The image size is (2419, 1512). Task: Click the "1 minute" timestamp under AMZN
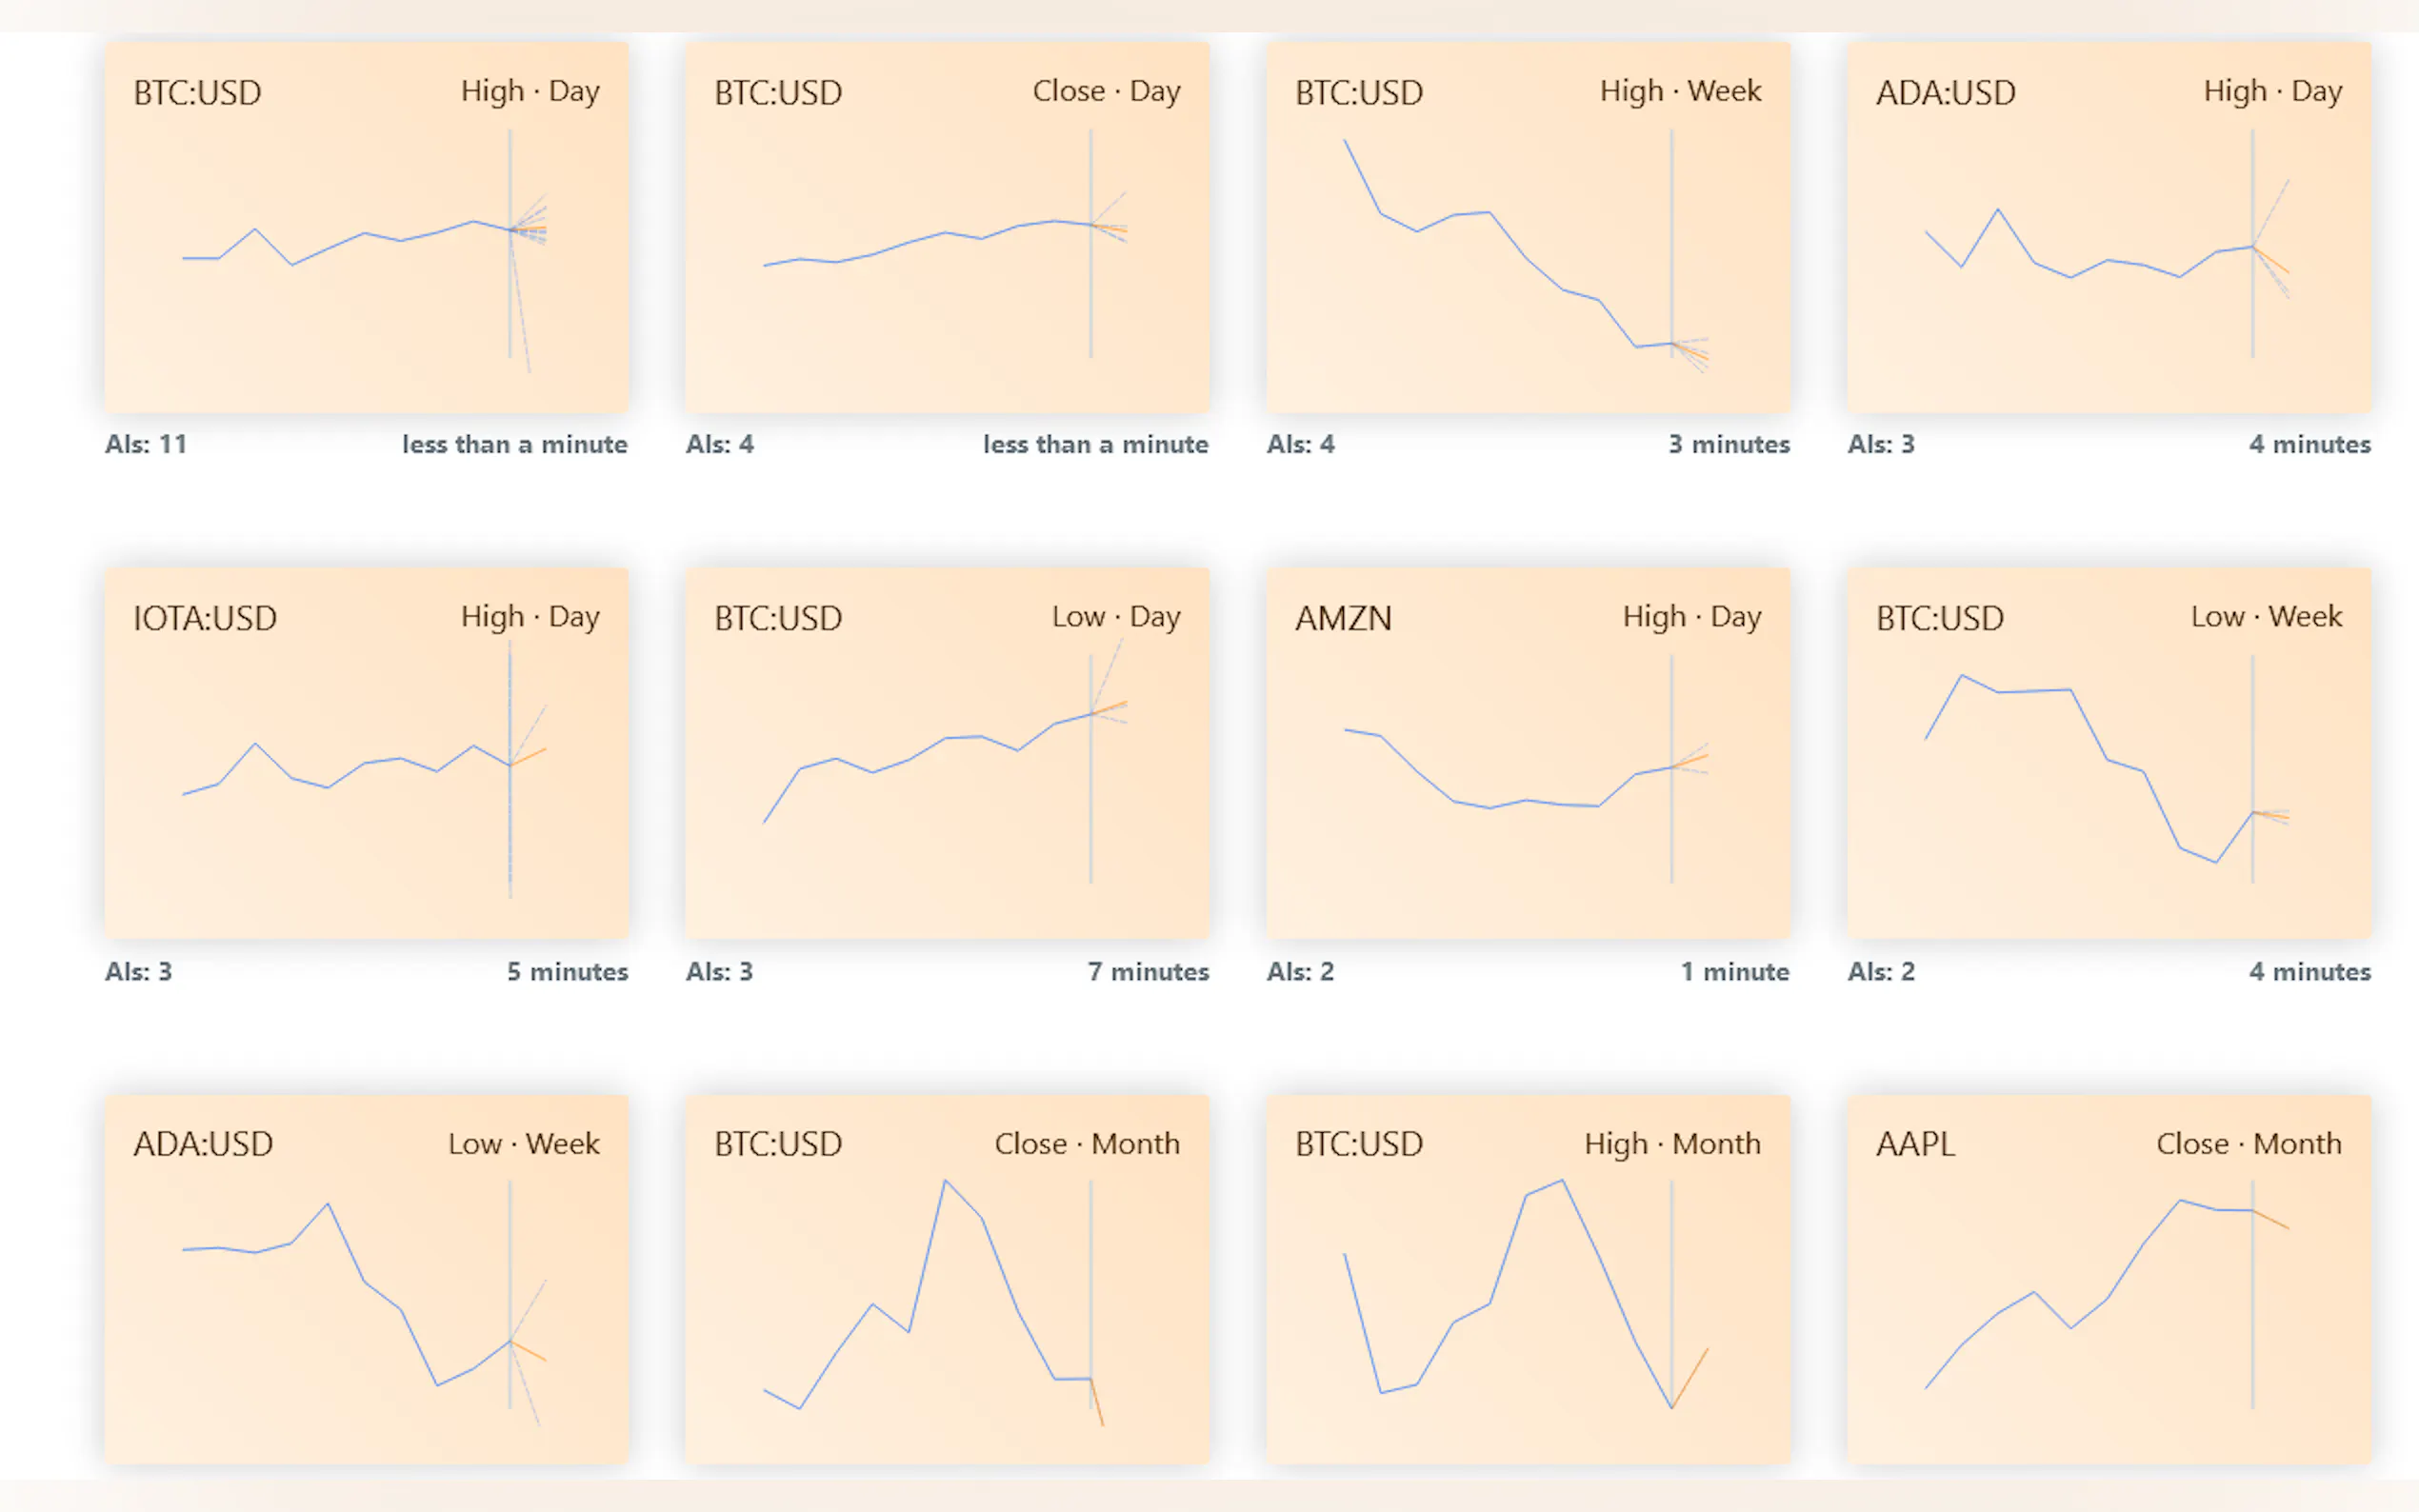(x=1734, y=971)
